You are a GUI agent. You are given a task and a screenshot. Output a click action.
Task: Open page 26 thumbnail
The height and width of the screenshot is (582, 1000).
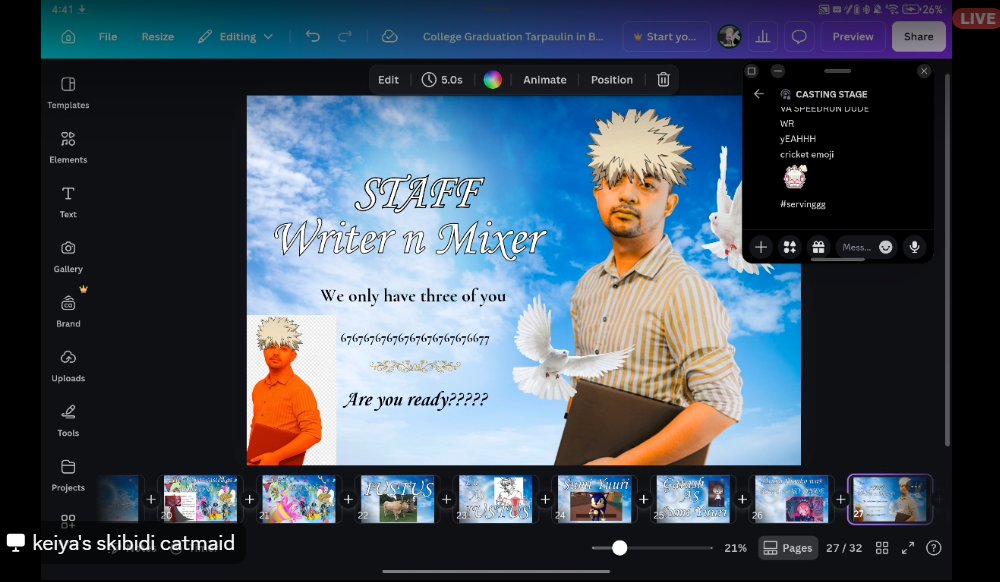click(x=791, y=499)
